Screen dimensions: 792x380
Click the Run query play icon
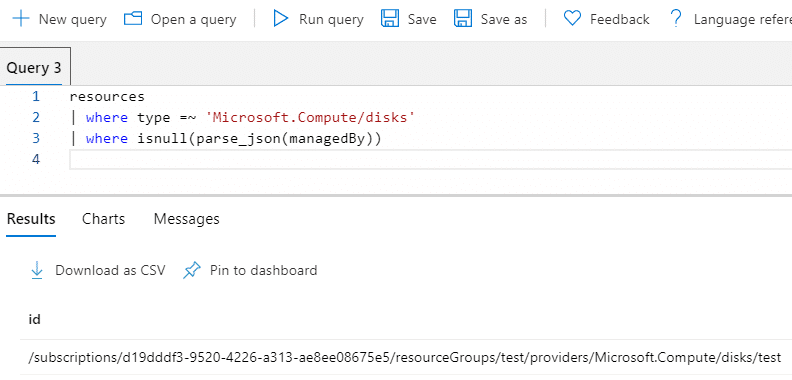(280, 19)
